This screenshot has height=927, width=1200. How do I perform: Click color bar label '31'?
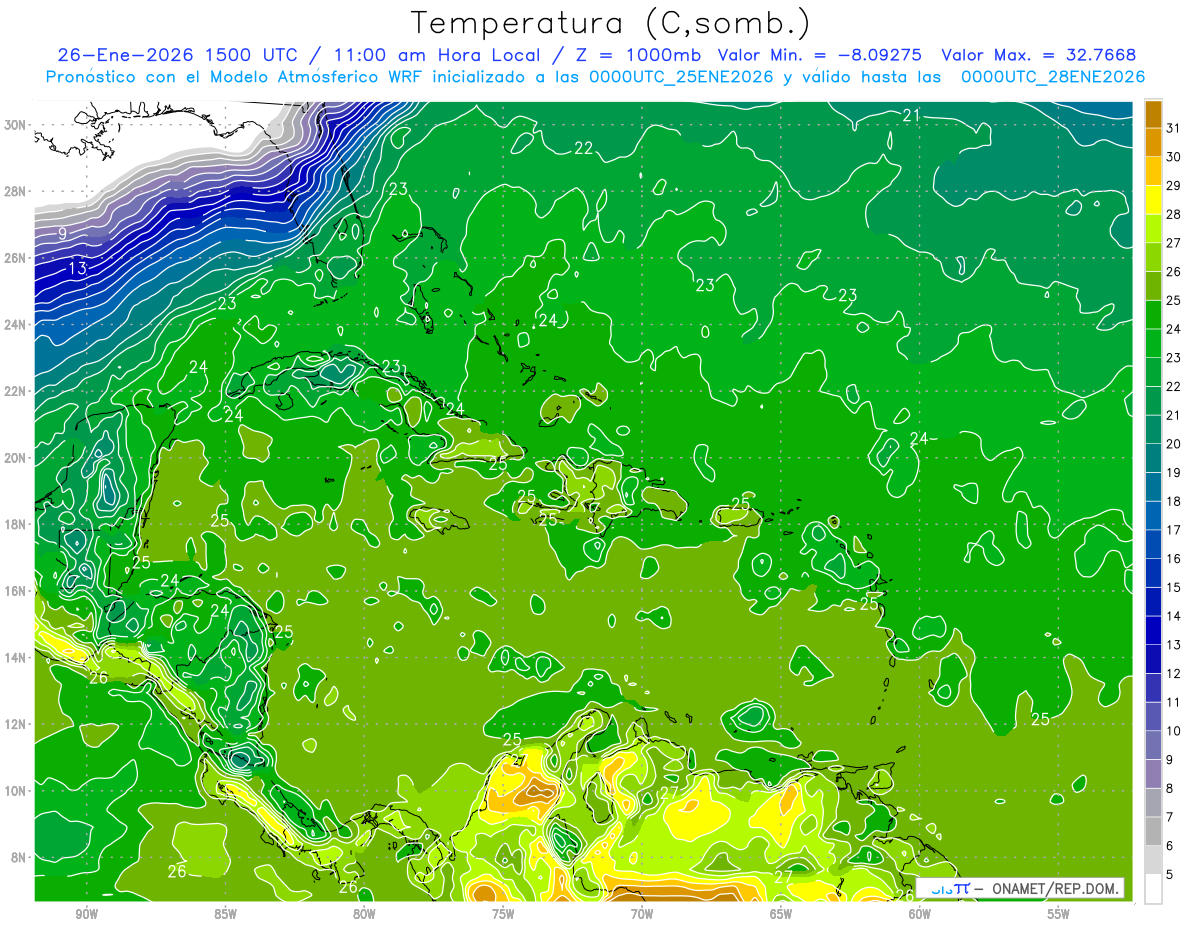(x=1174, y=129)
